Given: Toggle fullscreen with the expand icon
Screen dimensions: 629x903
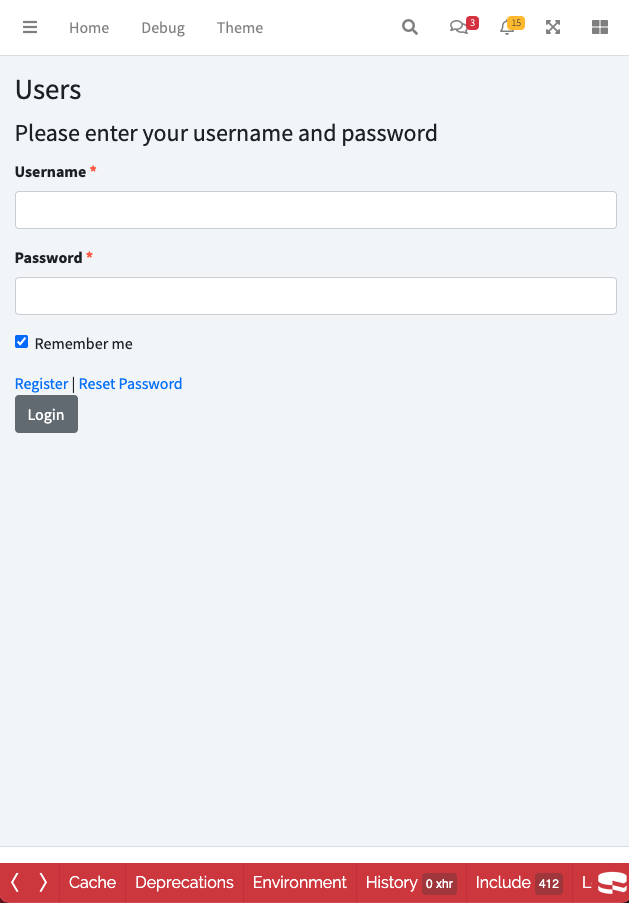Looking at the screenshot, I should click(553, 28).
